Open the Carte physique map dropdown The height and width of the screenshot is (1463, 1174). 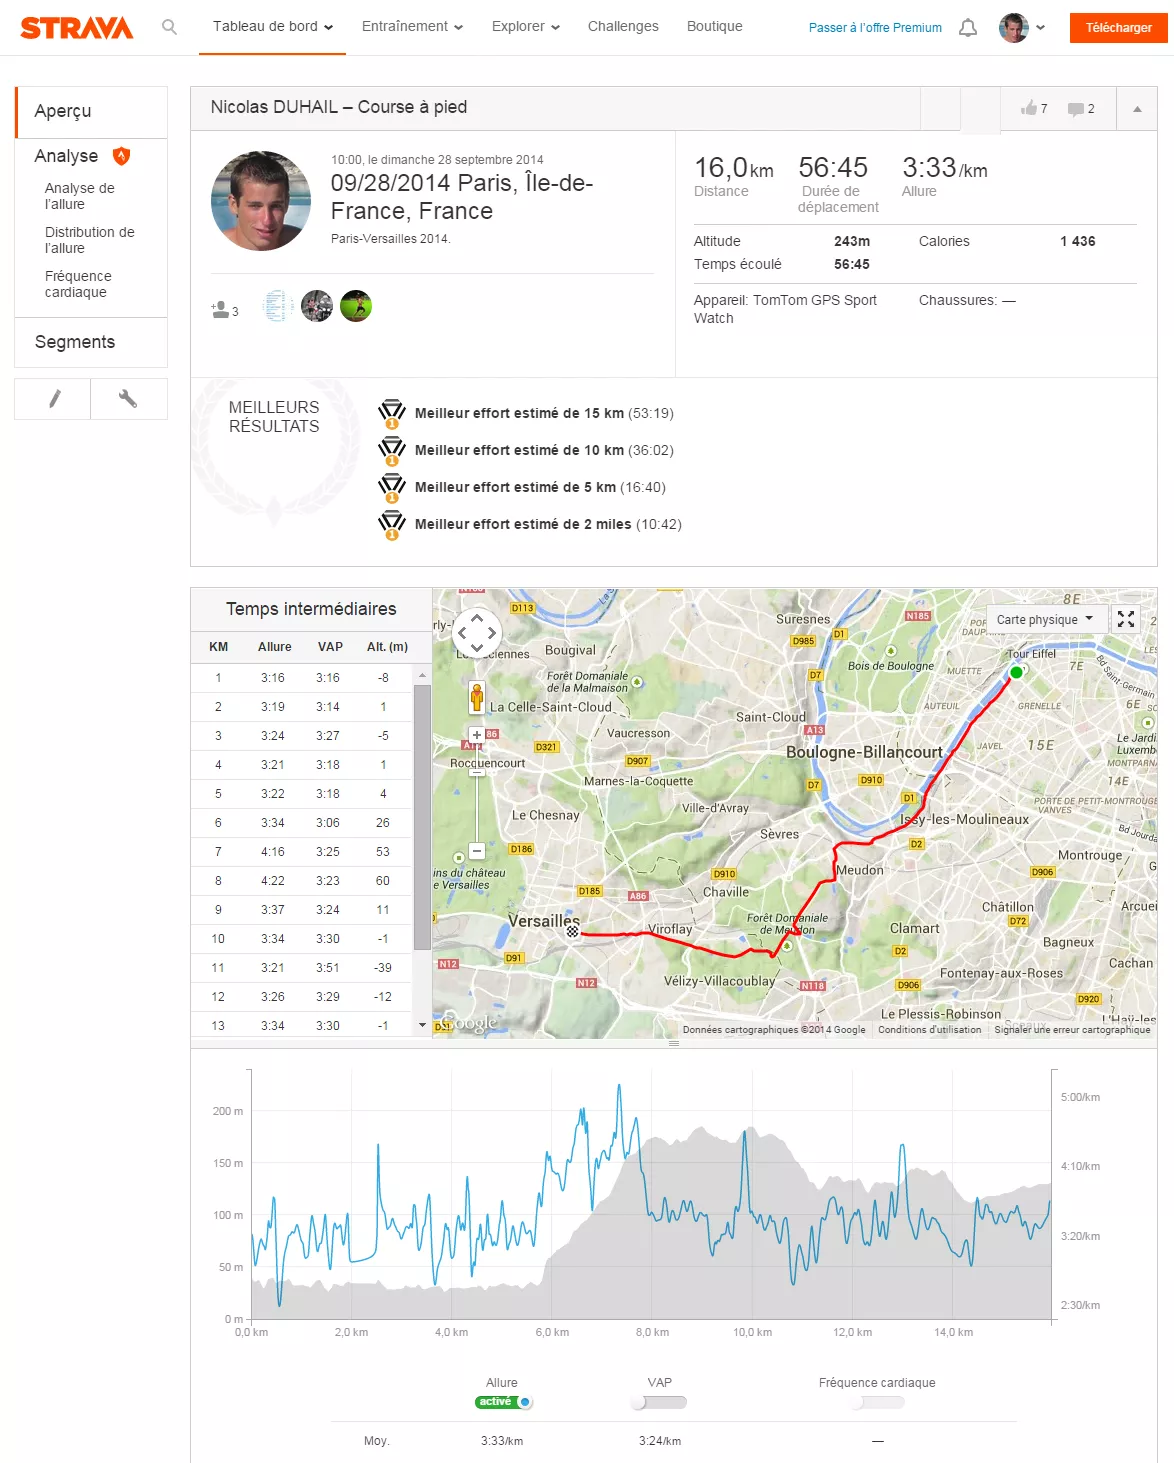pos(1045,619)
